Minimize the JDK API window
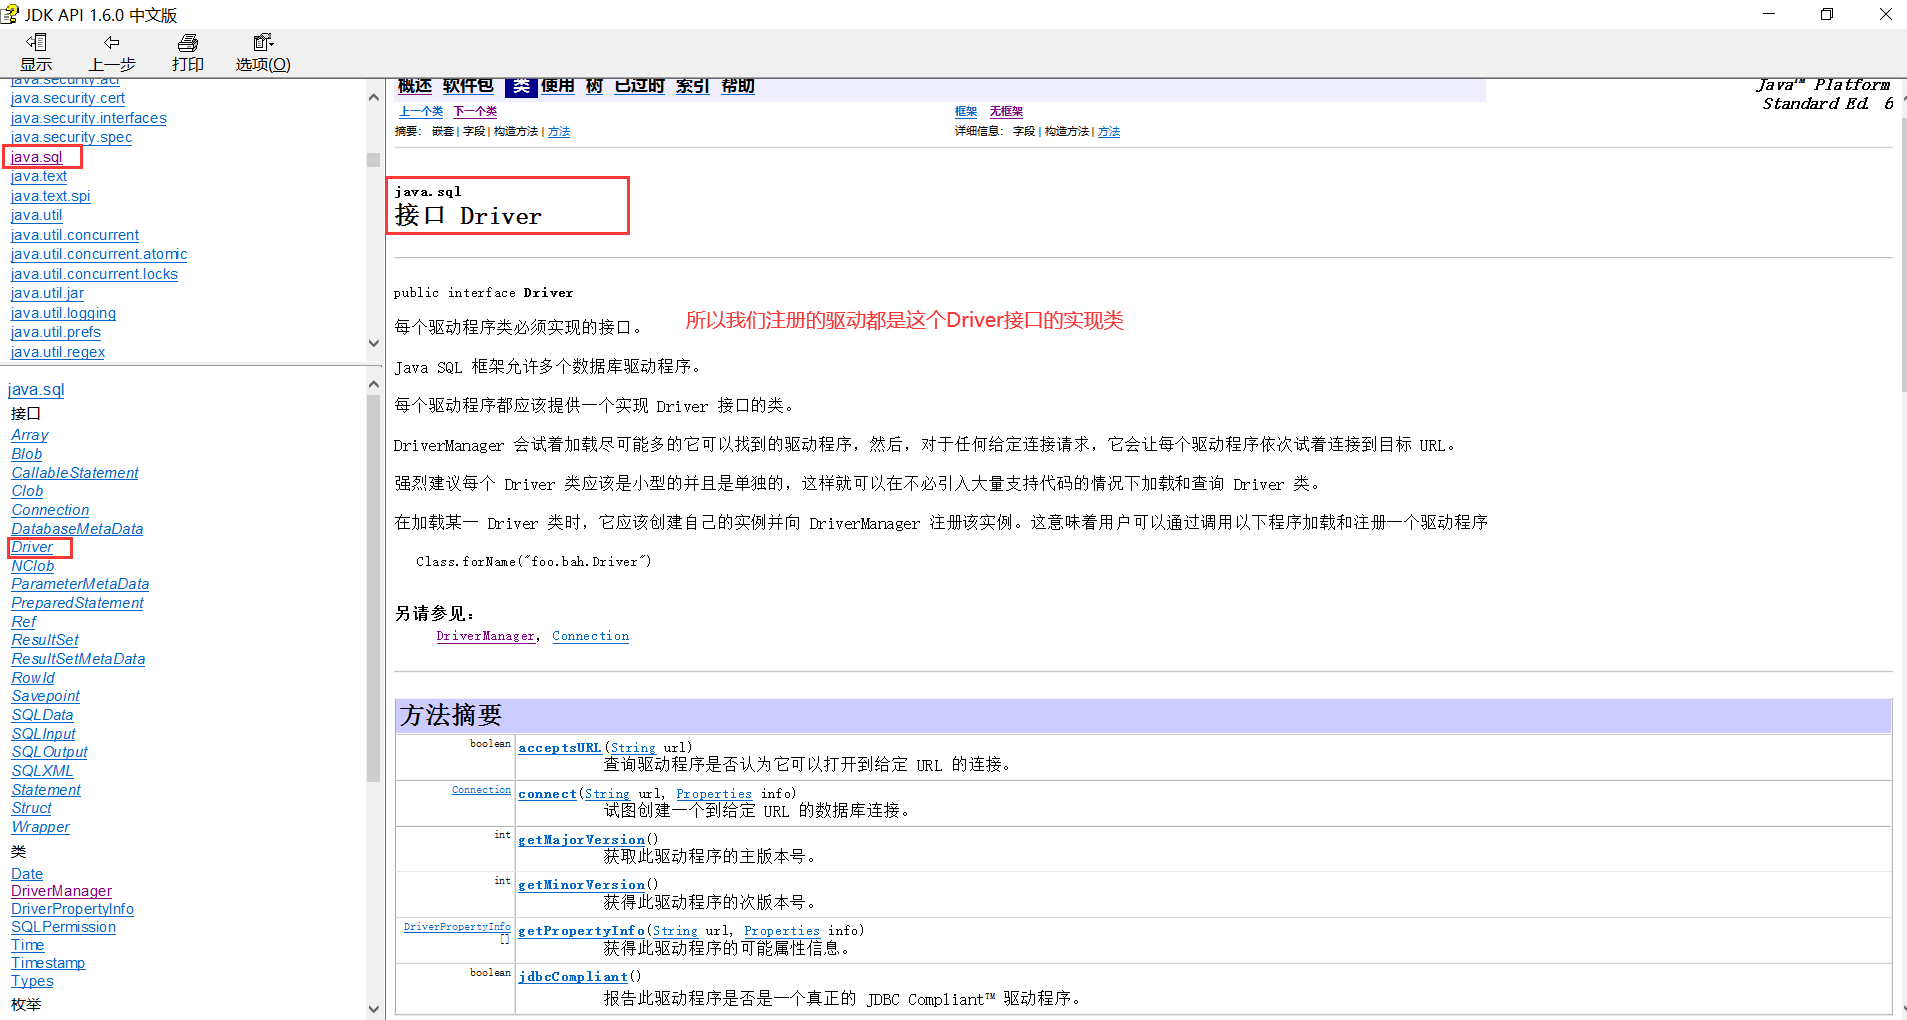This screenshot has width=1907, height=1020. [1769, 14]
